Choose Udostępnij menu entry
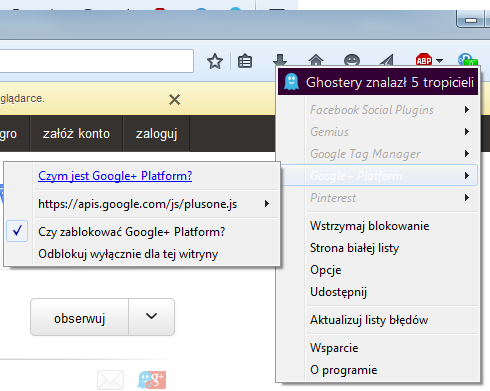 click(x=338, y=292)
